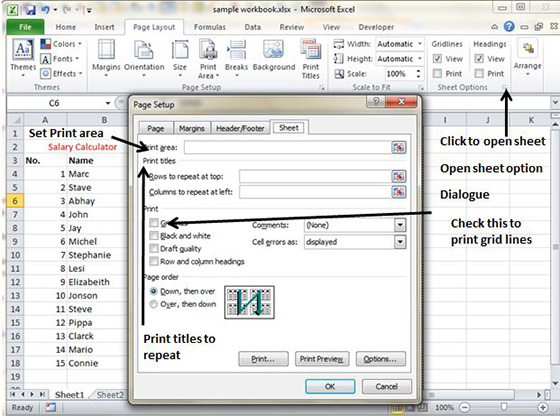Viewport: 560px width, 416px height.
Task: Click Cancel in Page Setup dialog
Action: (x=386, y=386)
